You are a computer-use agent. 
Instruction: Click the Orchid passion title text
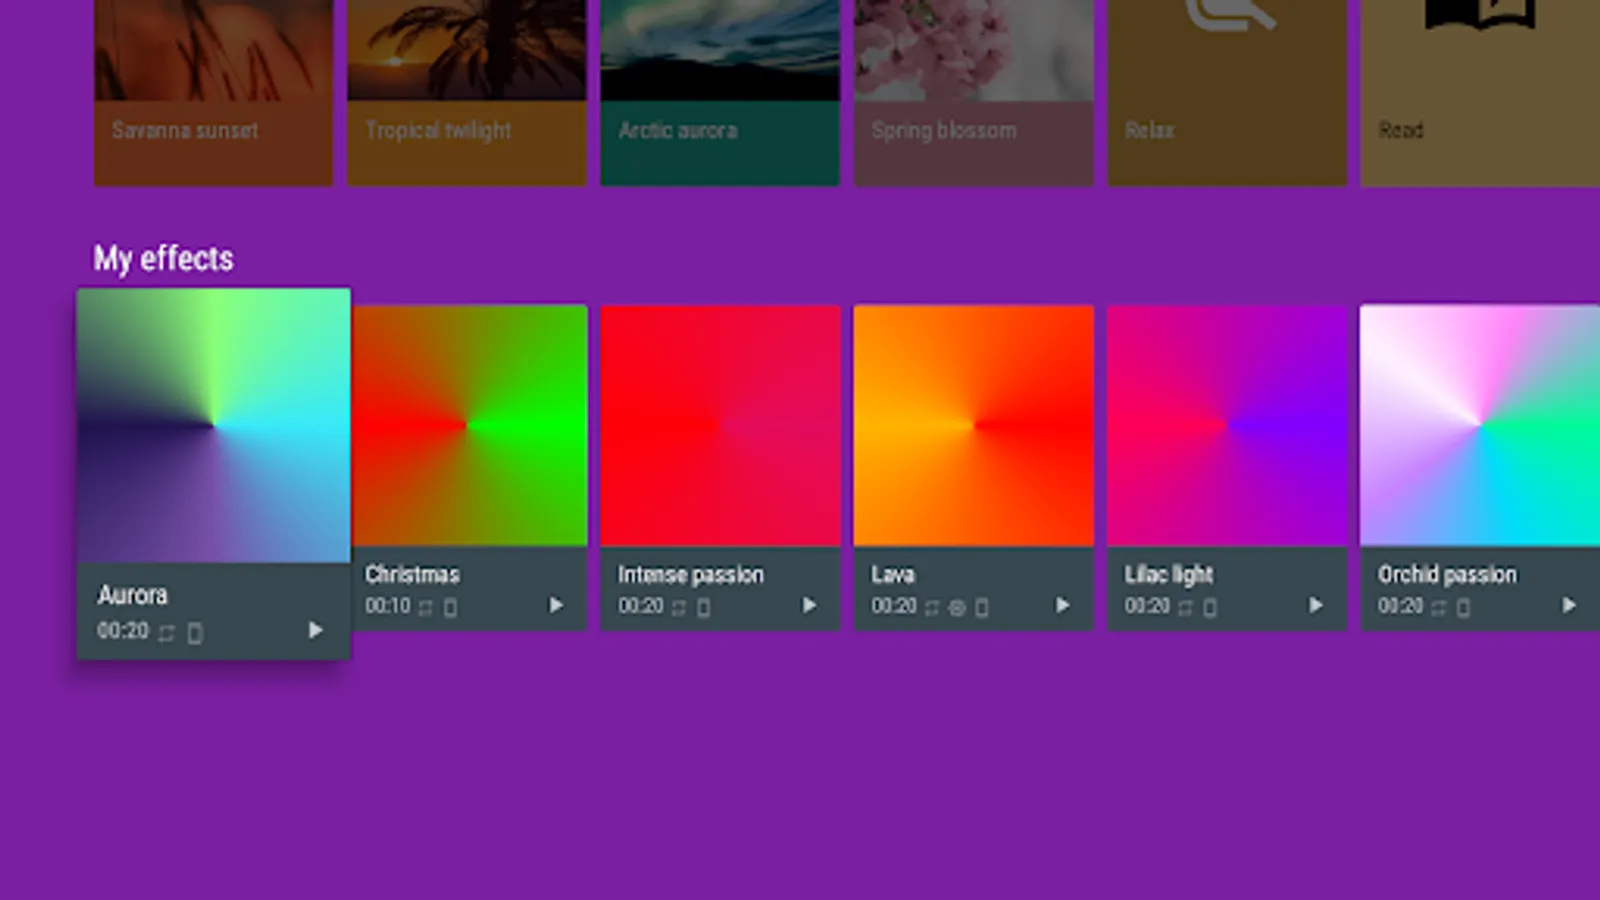1447,575
